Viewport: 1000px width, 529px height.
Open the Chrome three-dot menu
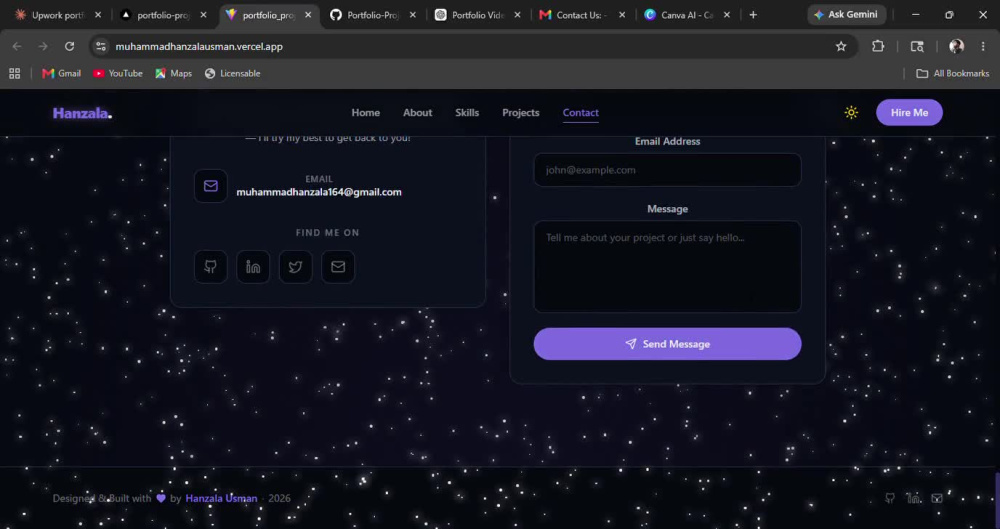pyautogui.click(x=983, y=46)
